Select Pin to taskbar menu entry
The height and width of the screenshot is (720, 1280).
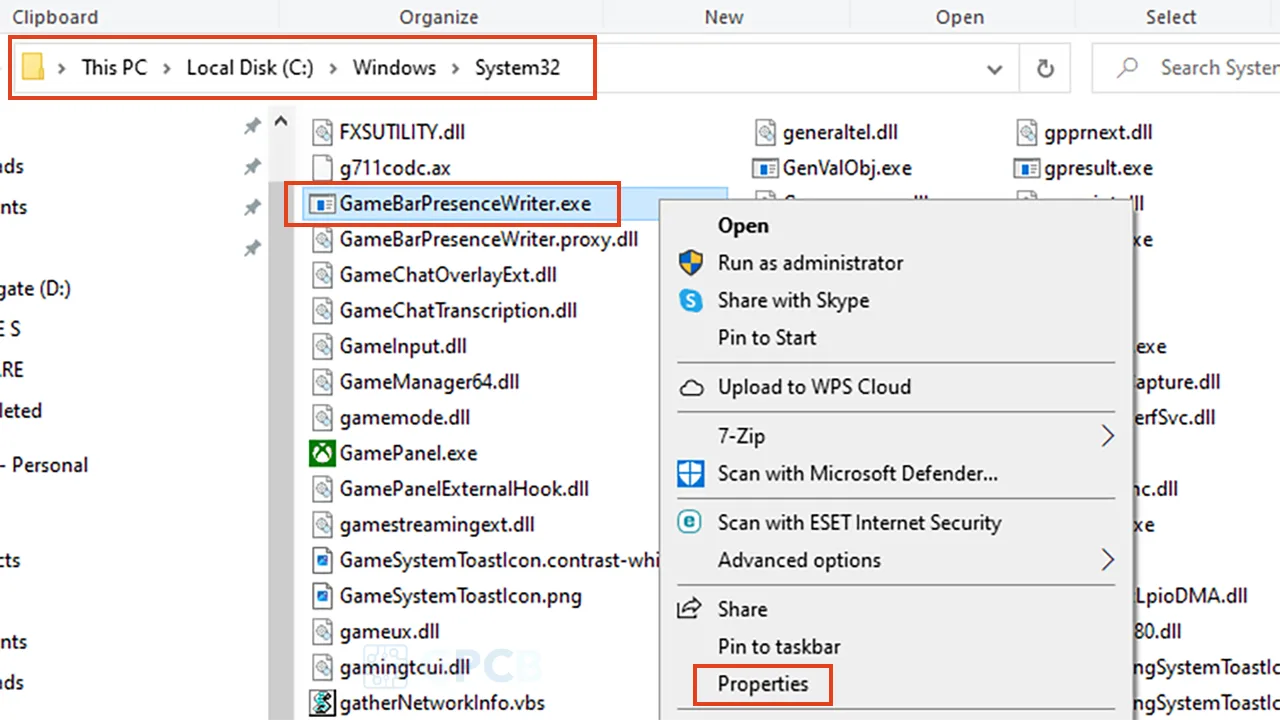click(x=779, y=647)
